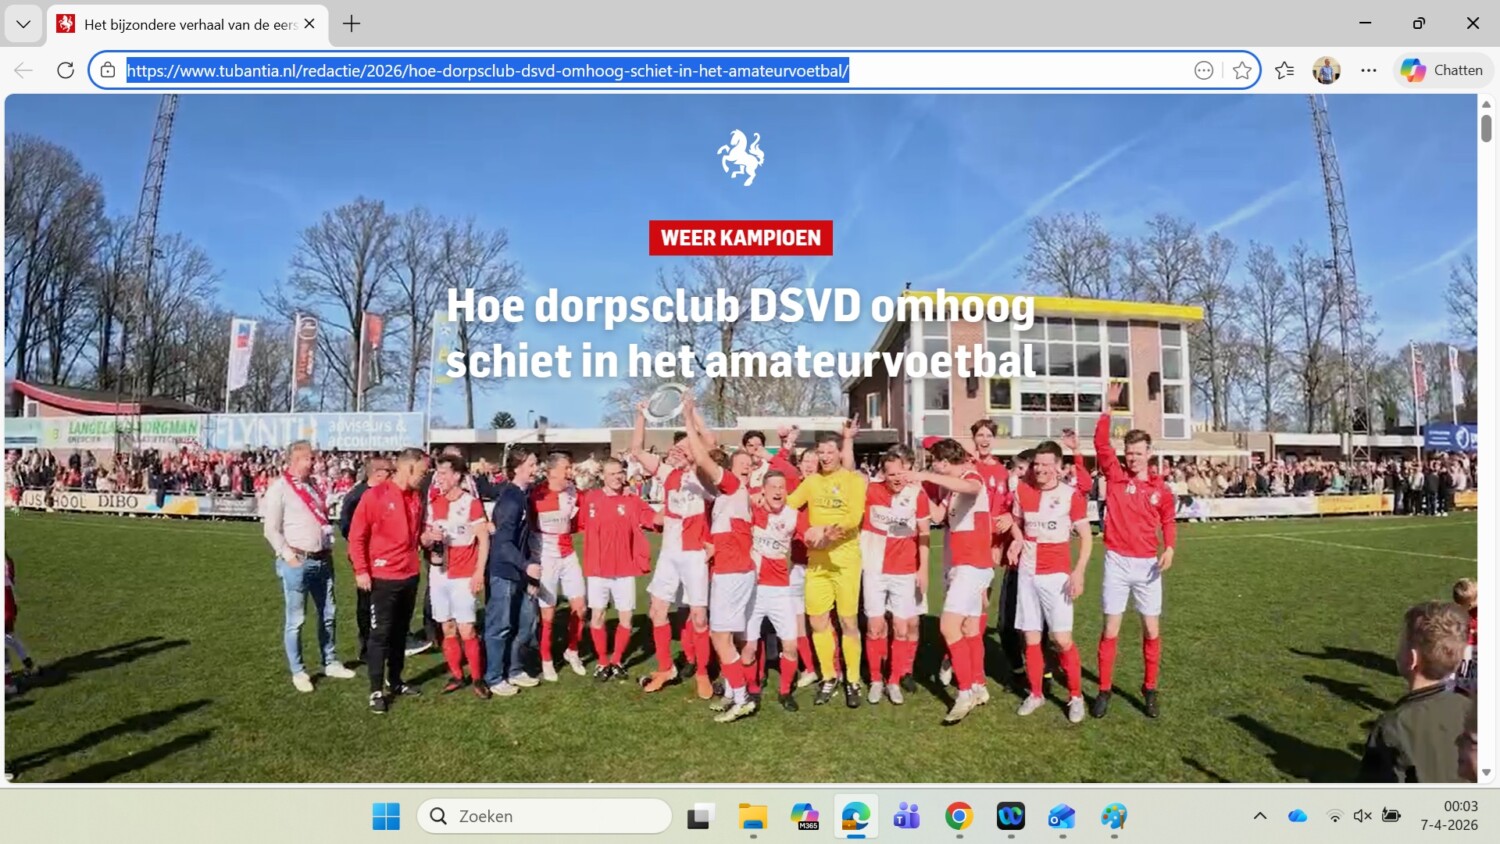Open Task View on taskbar
The width and height of the screenshot is (1500, 844).
pos(700,816)
